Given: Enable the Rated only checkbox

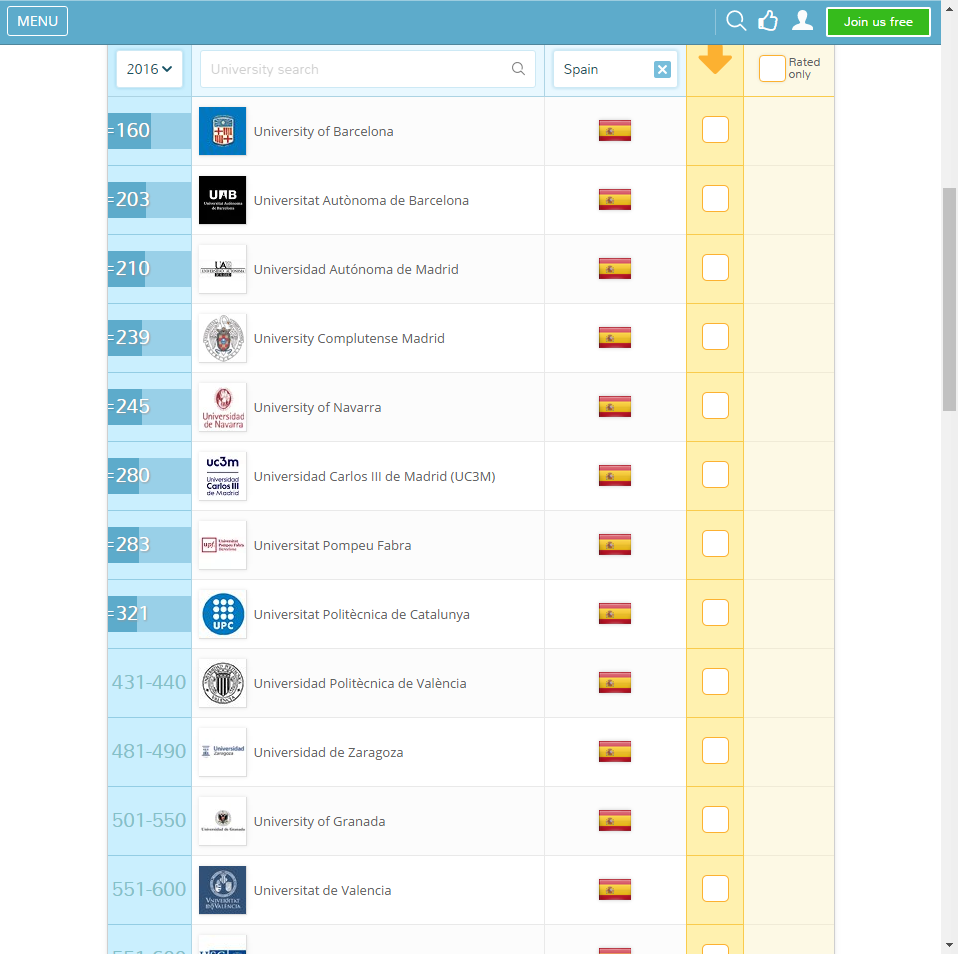Looking at the screenshot, I should point(772,68).
